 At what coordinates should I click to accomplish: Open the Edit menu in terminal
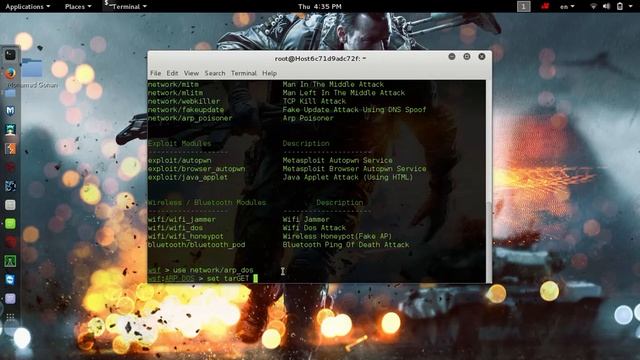[172, 73]
